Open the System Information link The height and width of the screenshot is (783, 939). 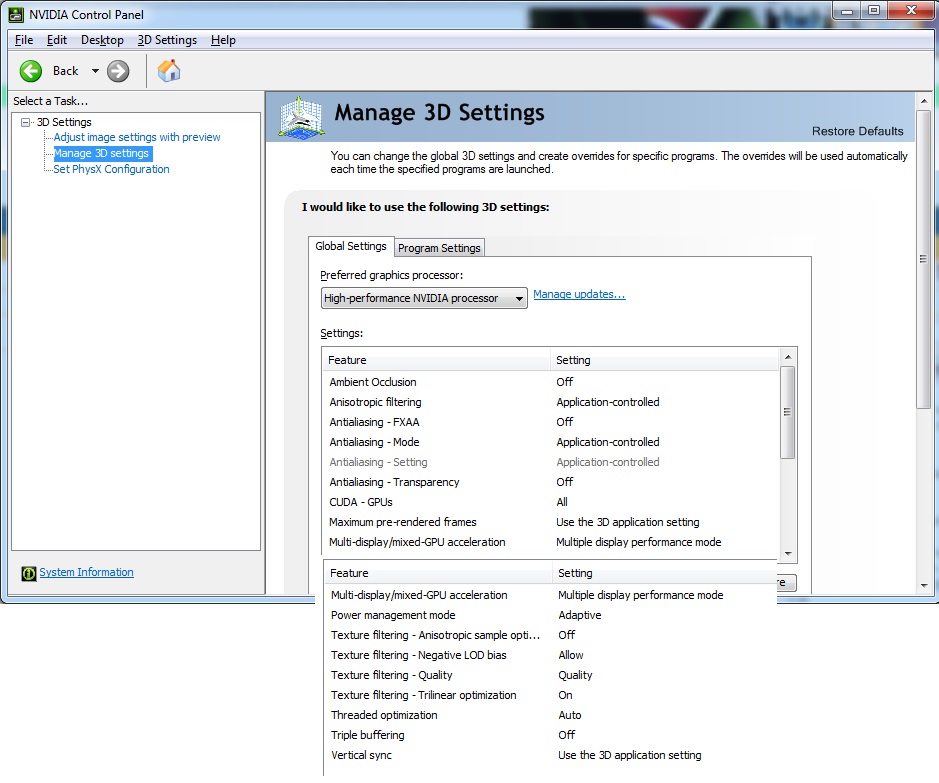(86, 573)
